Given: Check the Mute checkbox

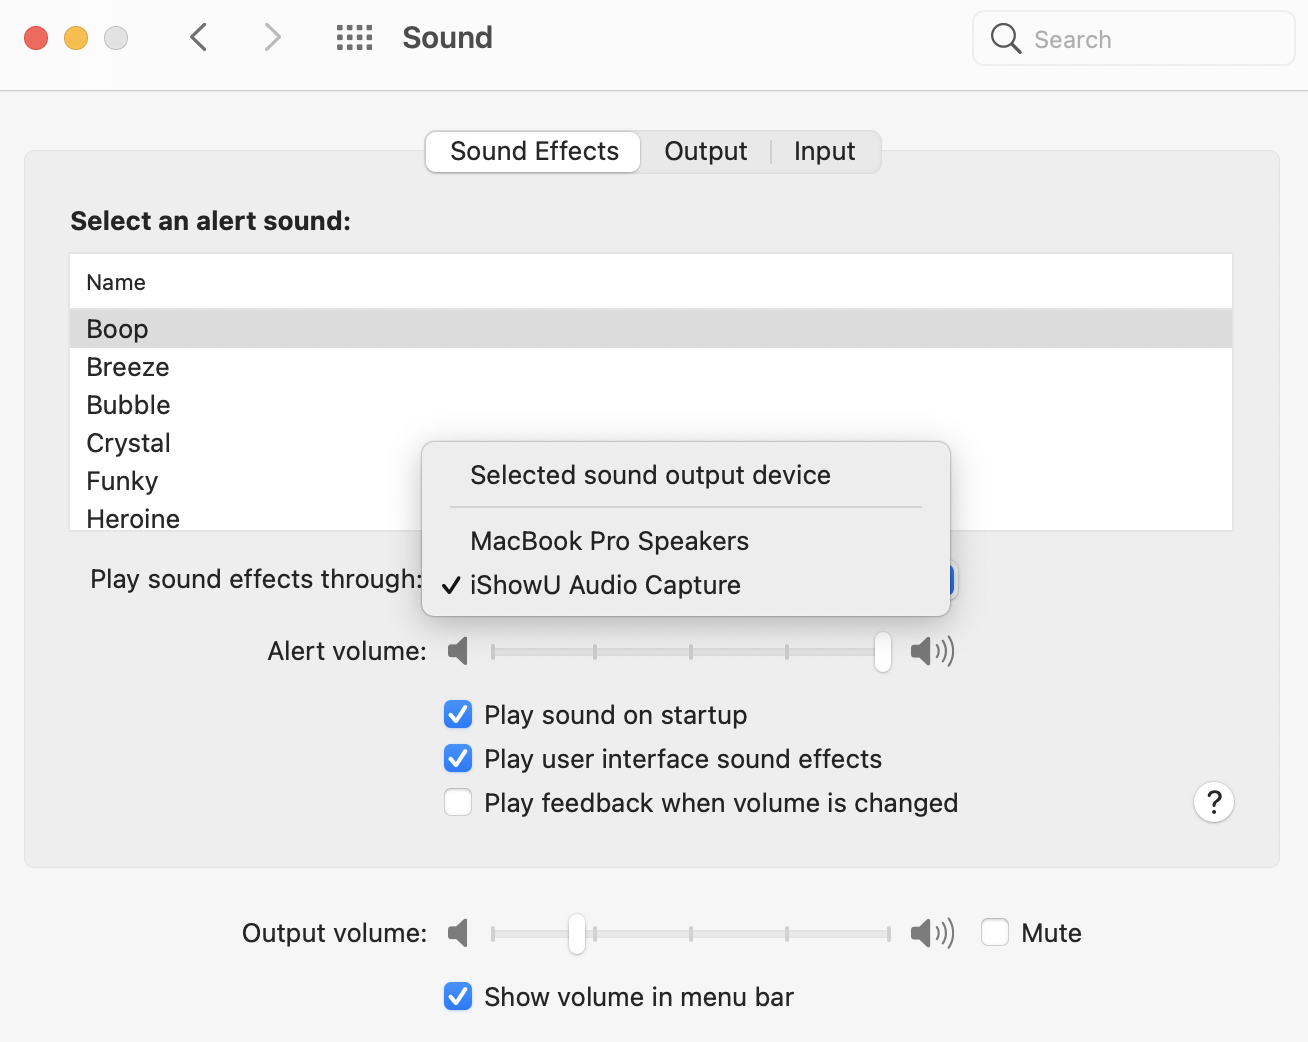Looking at the screenshot, I should click(994, 933).
